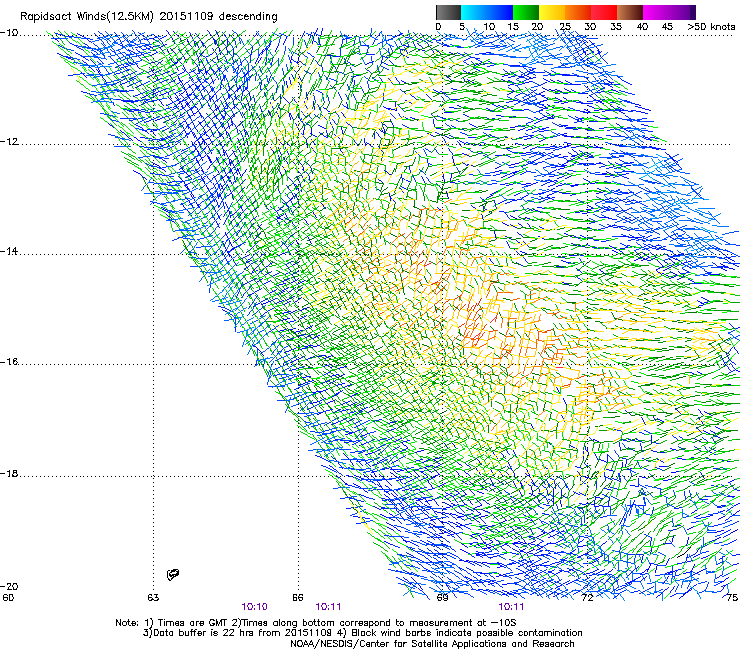This screenshot has height=650, width=740.
Task: Click the "10:11" time label between longitudes 69 and 72
Action: point(511,607)
